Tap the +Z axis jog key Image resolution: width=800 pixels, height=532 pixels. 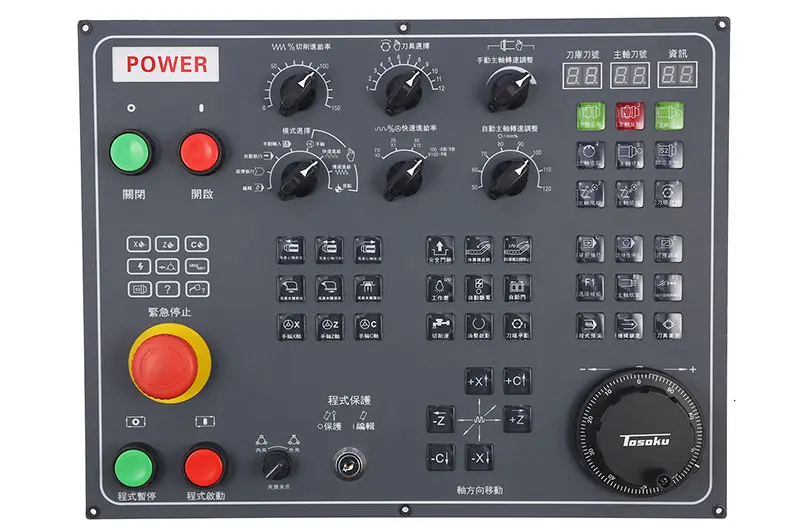coord(517,419)
